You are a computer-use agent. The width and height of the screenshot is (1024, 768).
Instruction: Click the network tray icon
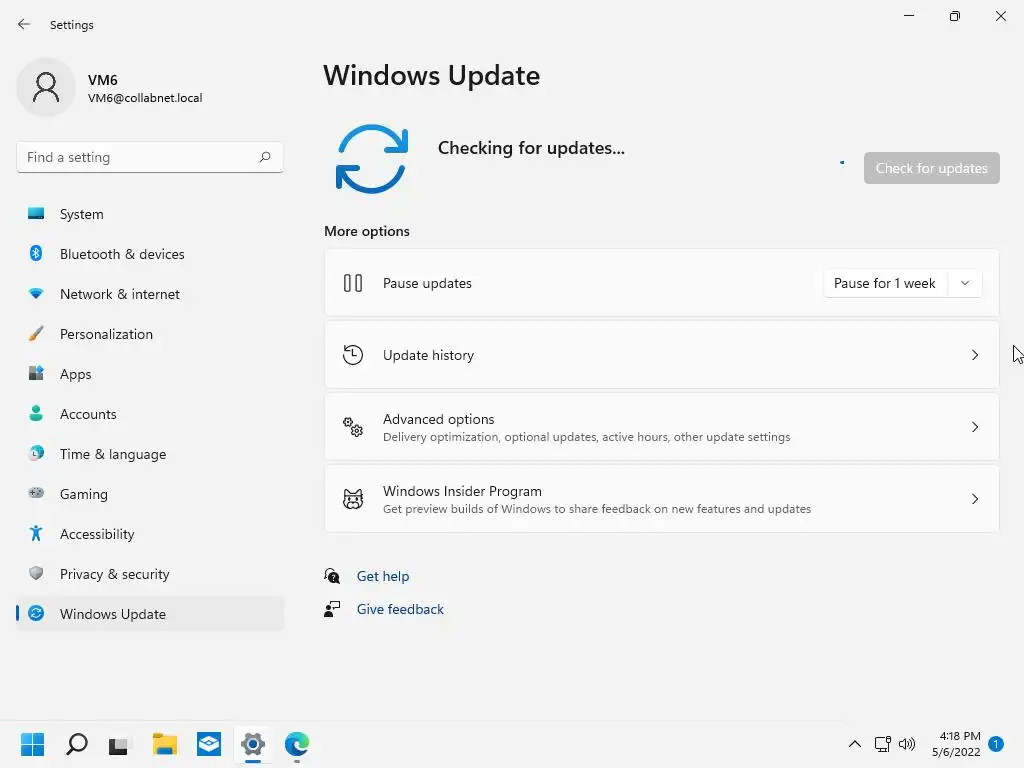coord(882,744)
